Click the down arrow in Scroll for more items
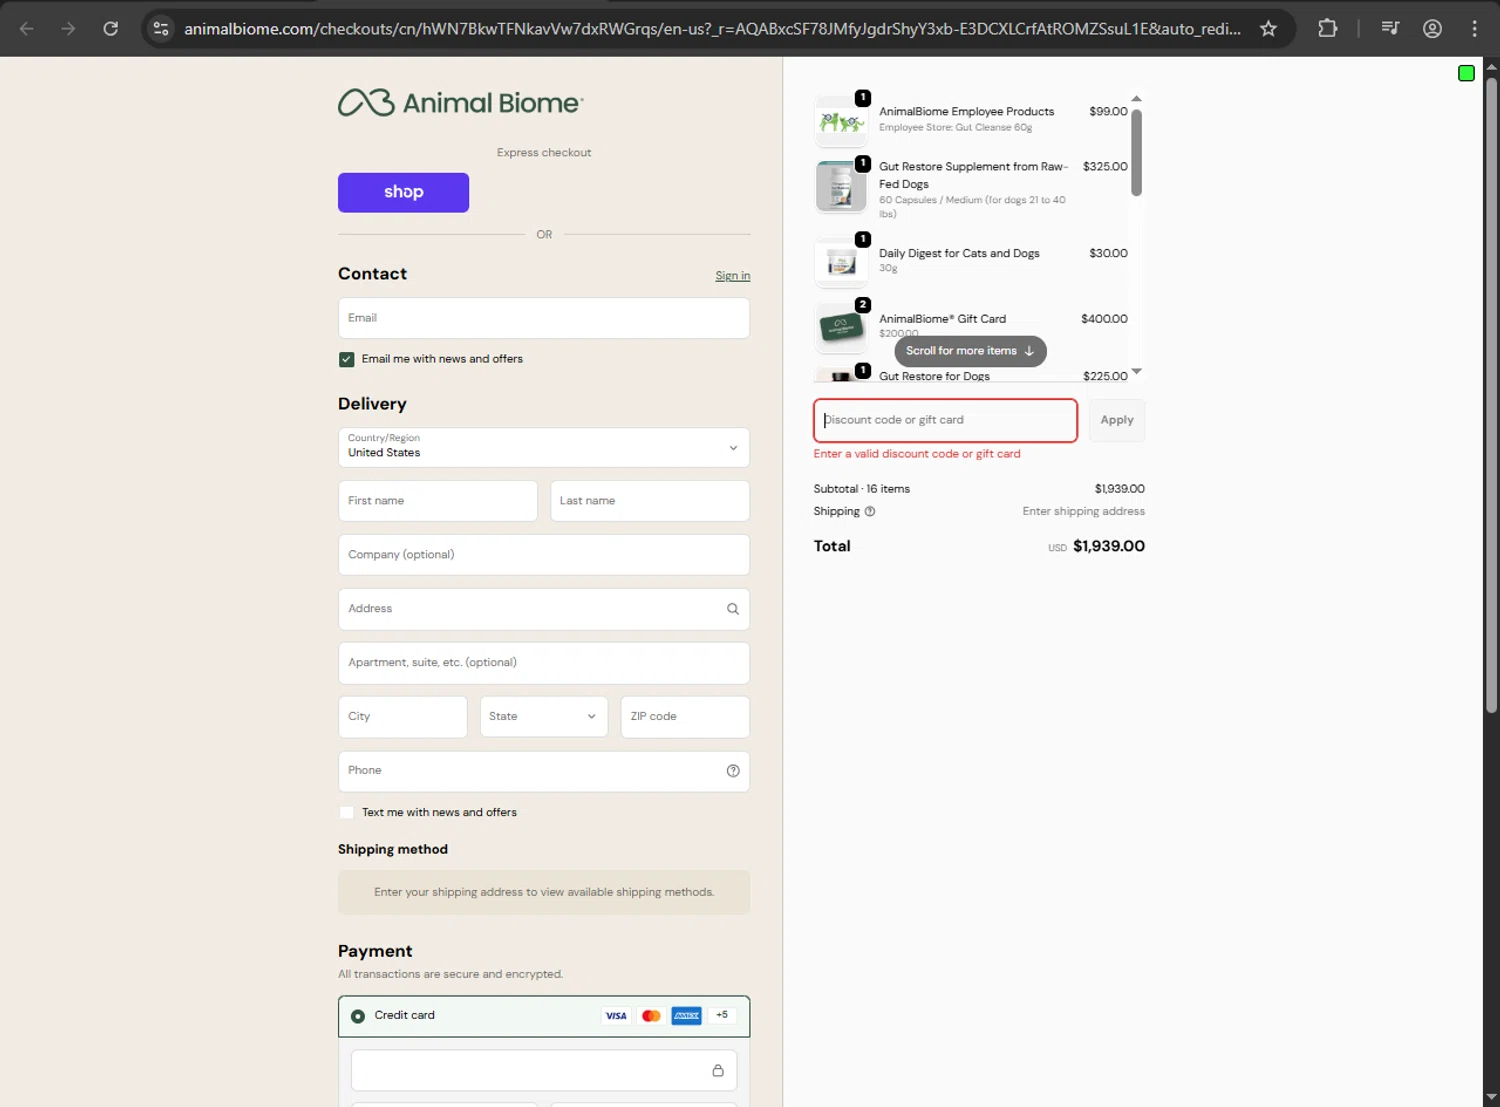The height and width of the screenshot is (1107, 1500). (x=1029, y=351)
